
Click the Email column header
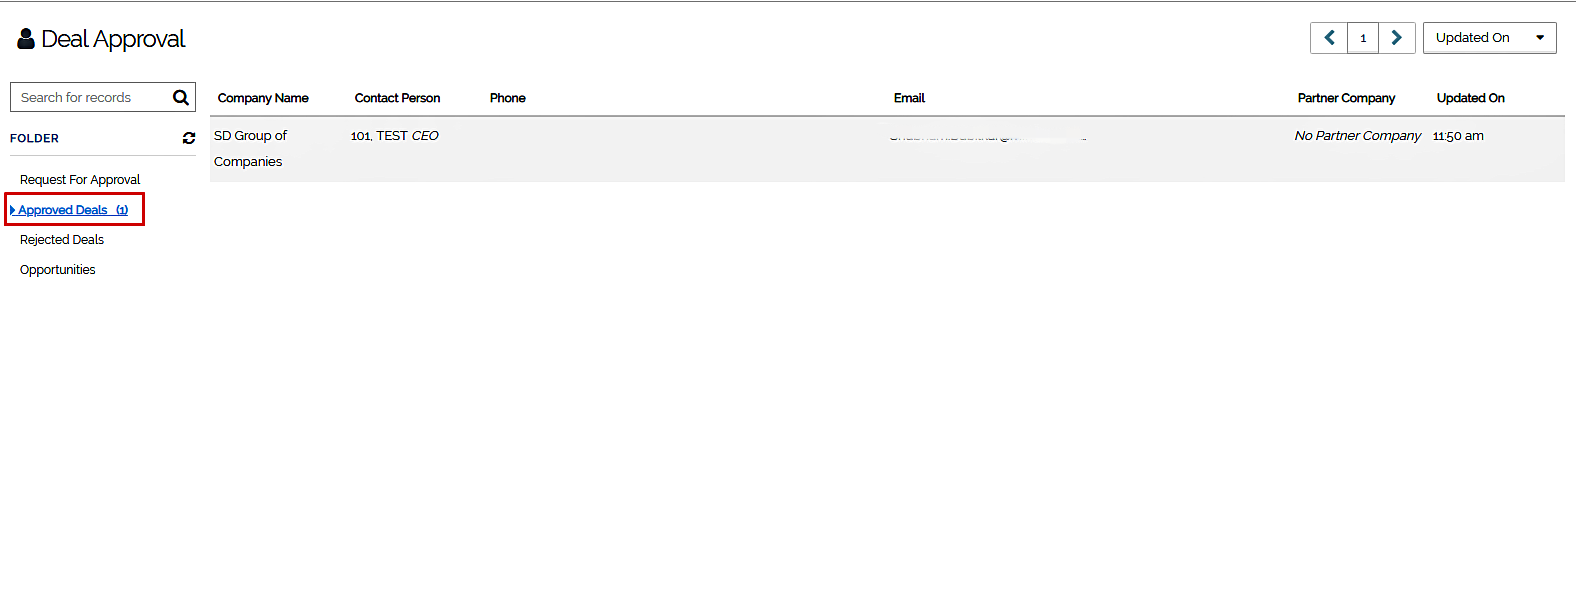(909, 98)
